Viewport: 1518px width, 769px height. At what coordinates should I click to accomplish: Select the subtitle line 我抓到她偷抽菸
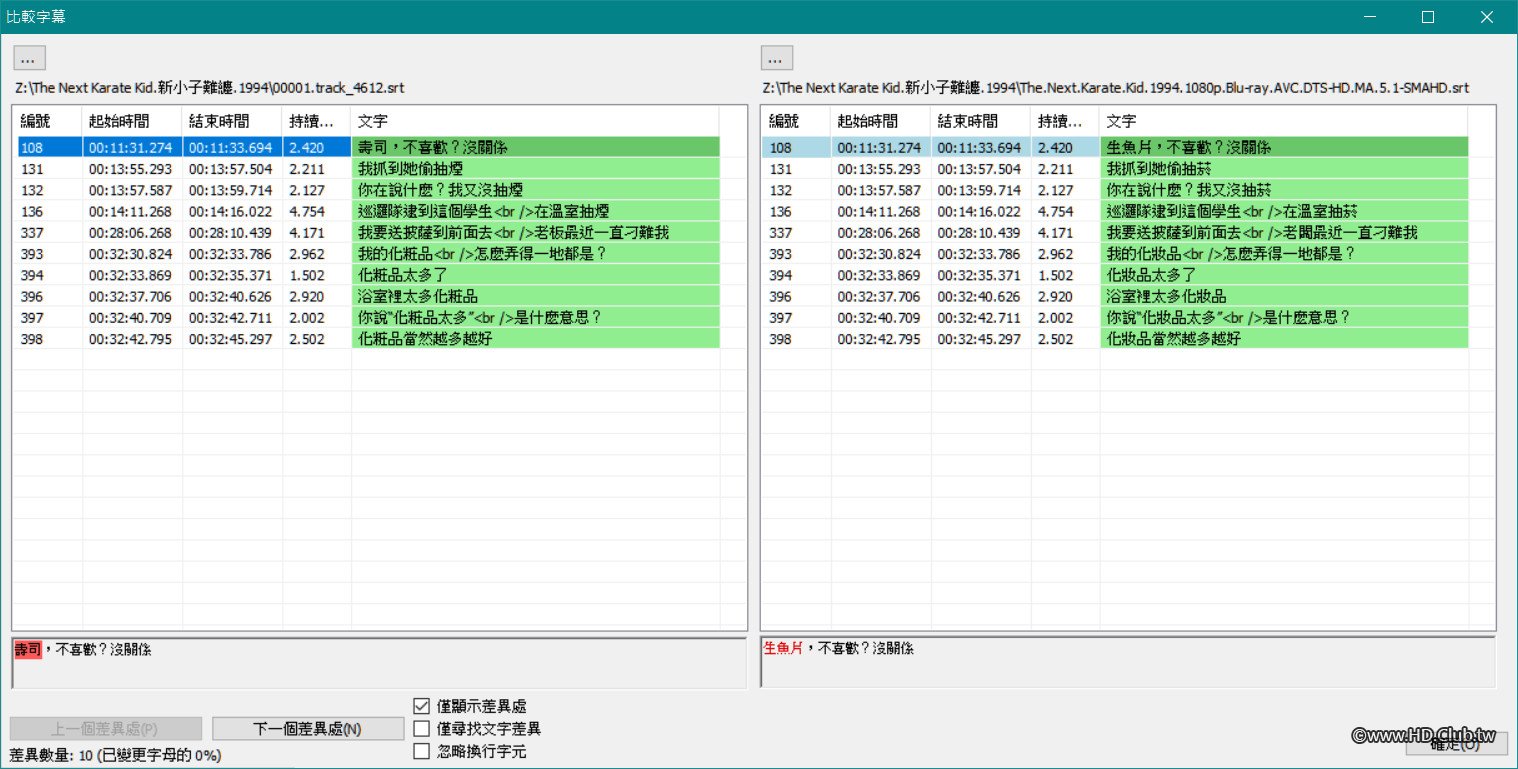1283,169
